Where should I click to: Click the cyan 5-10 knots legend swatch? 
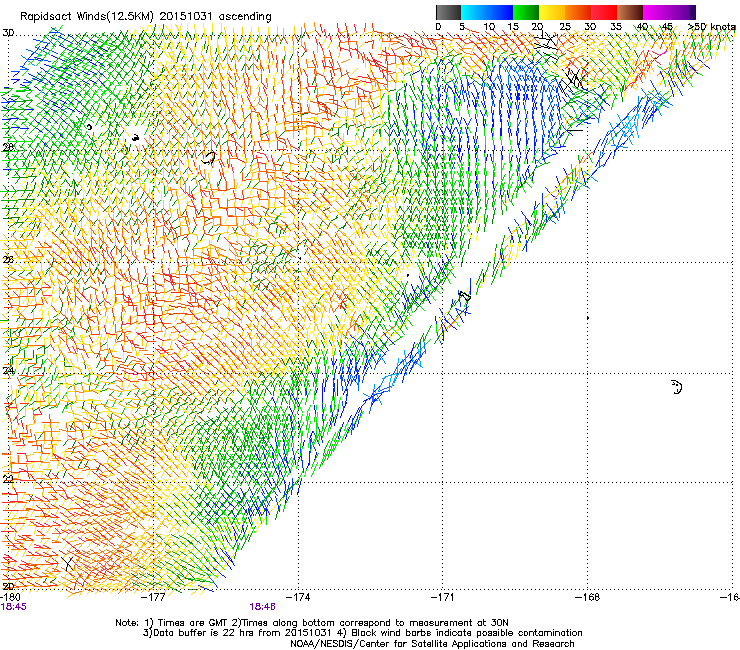(x=473, y=12)
